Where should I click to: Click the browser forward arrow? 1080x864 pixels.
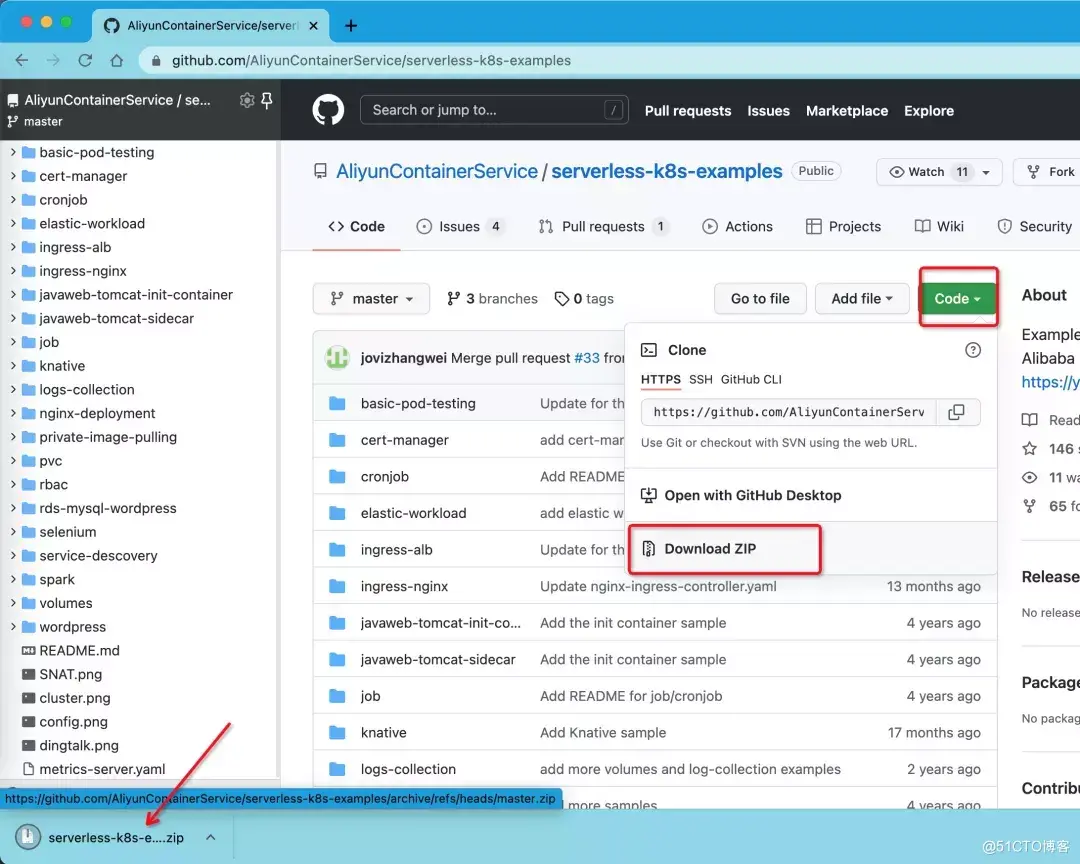click(53, 60)
